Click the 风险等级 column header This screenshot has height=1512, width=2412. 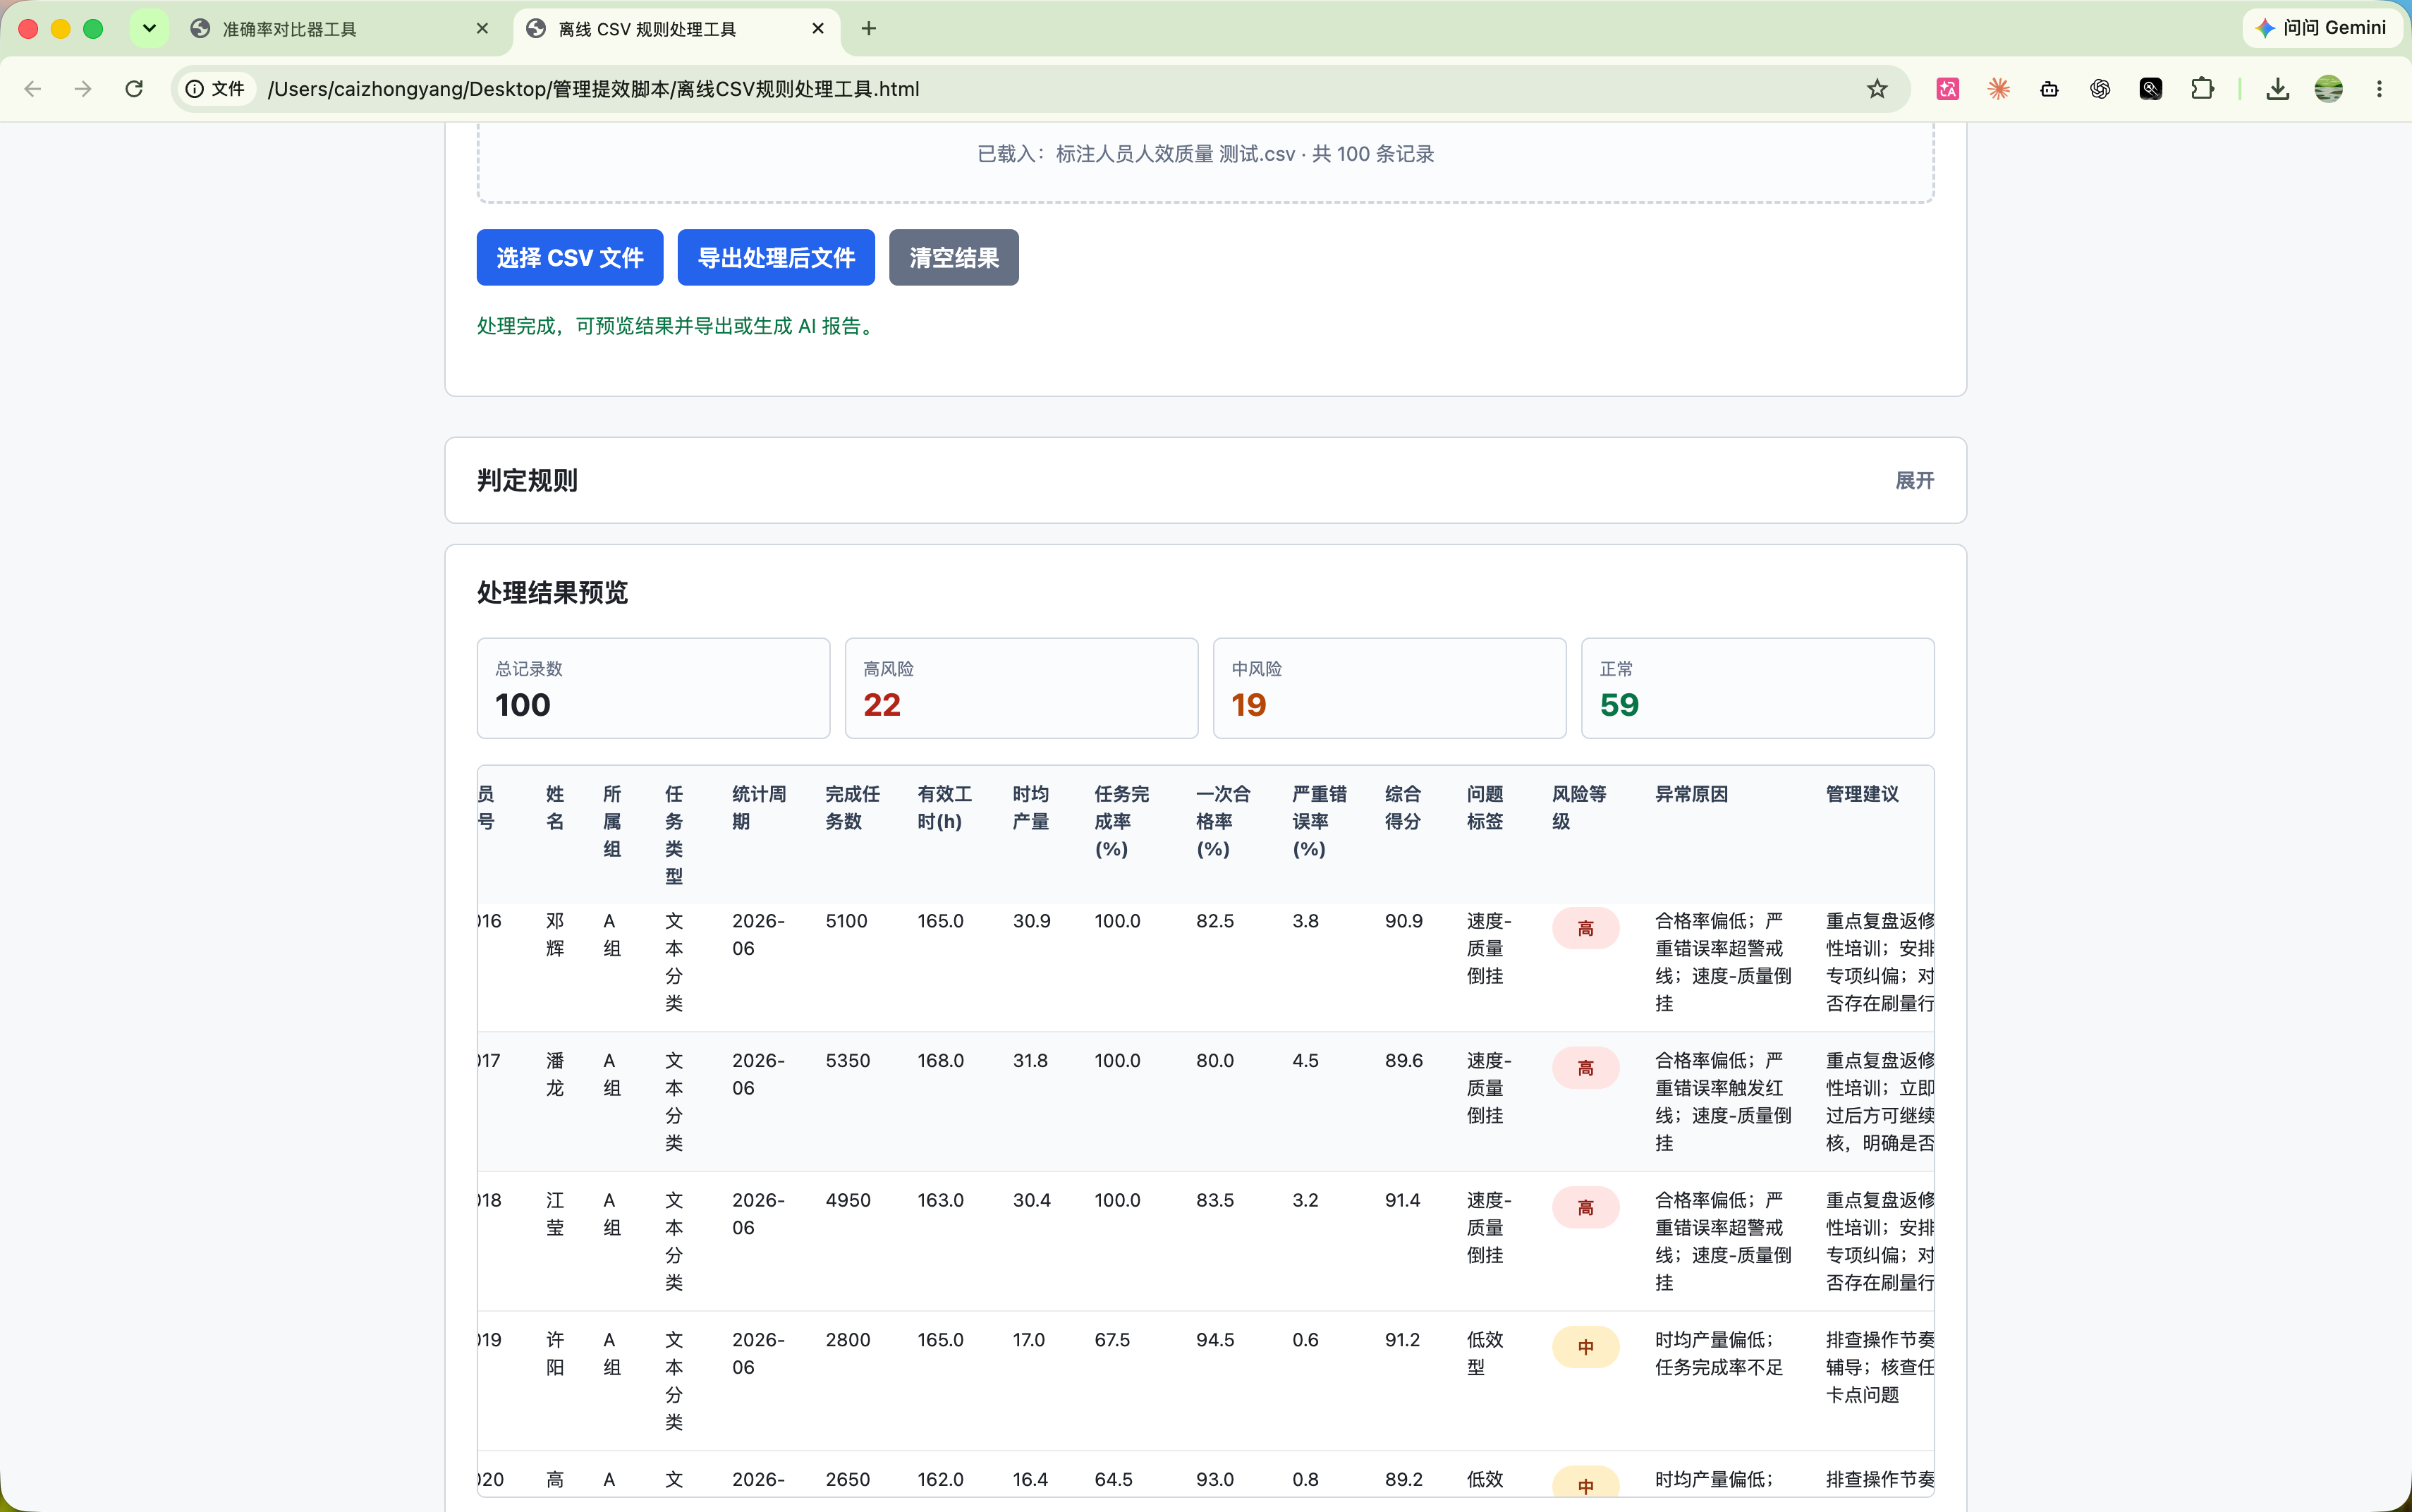[1579, 807]
